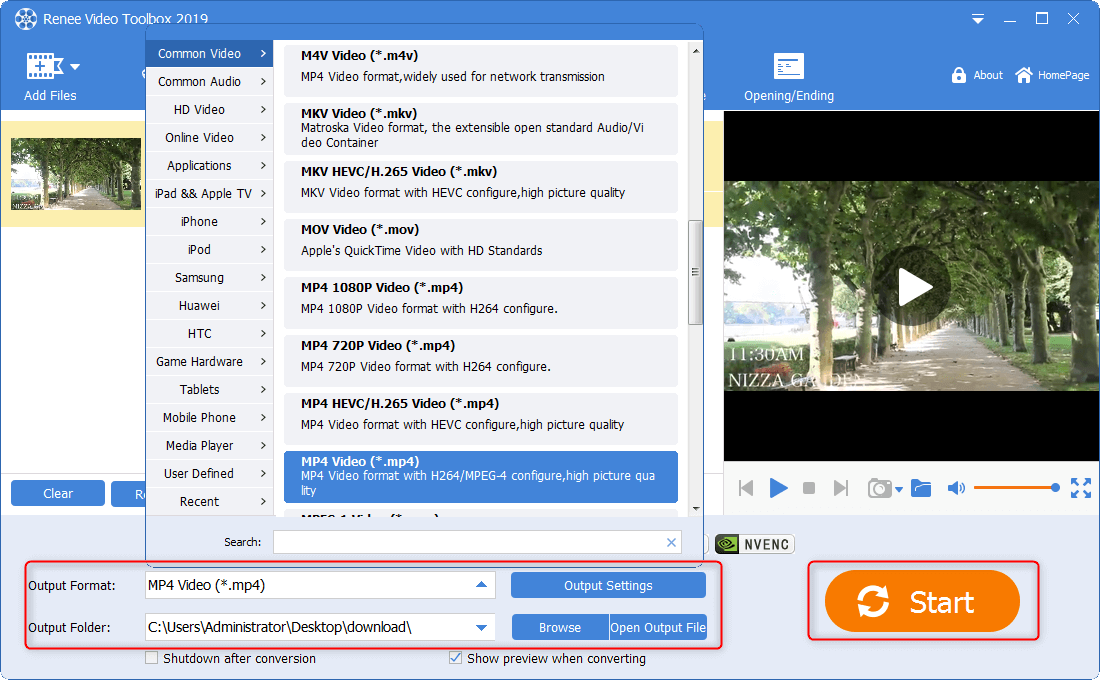Open the User Defined category

click(209, 474)
